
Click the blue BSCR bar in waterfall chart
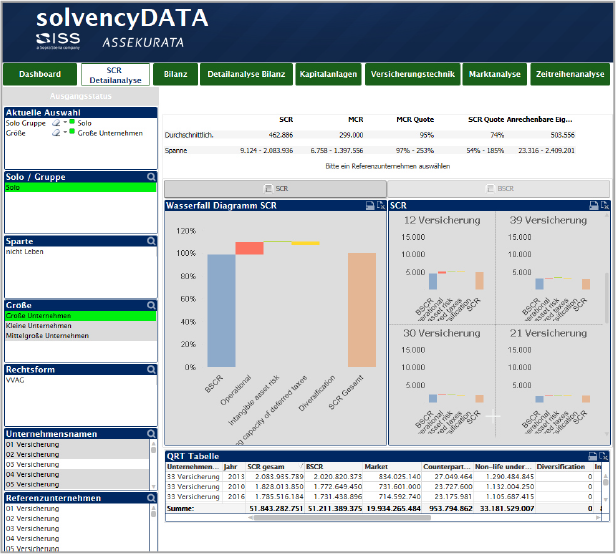[x=221, y=310]
